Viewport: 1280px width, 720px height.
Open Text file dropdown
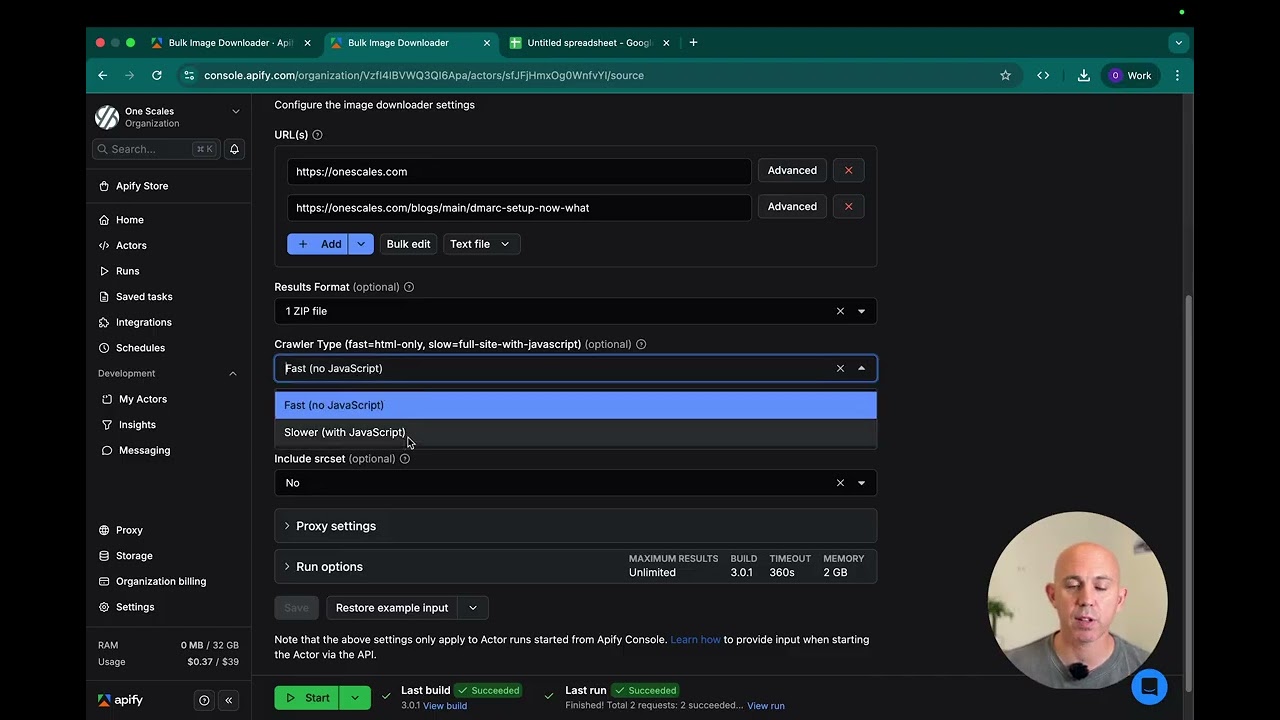point(481,244)
